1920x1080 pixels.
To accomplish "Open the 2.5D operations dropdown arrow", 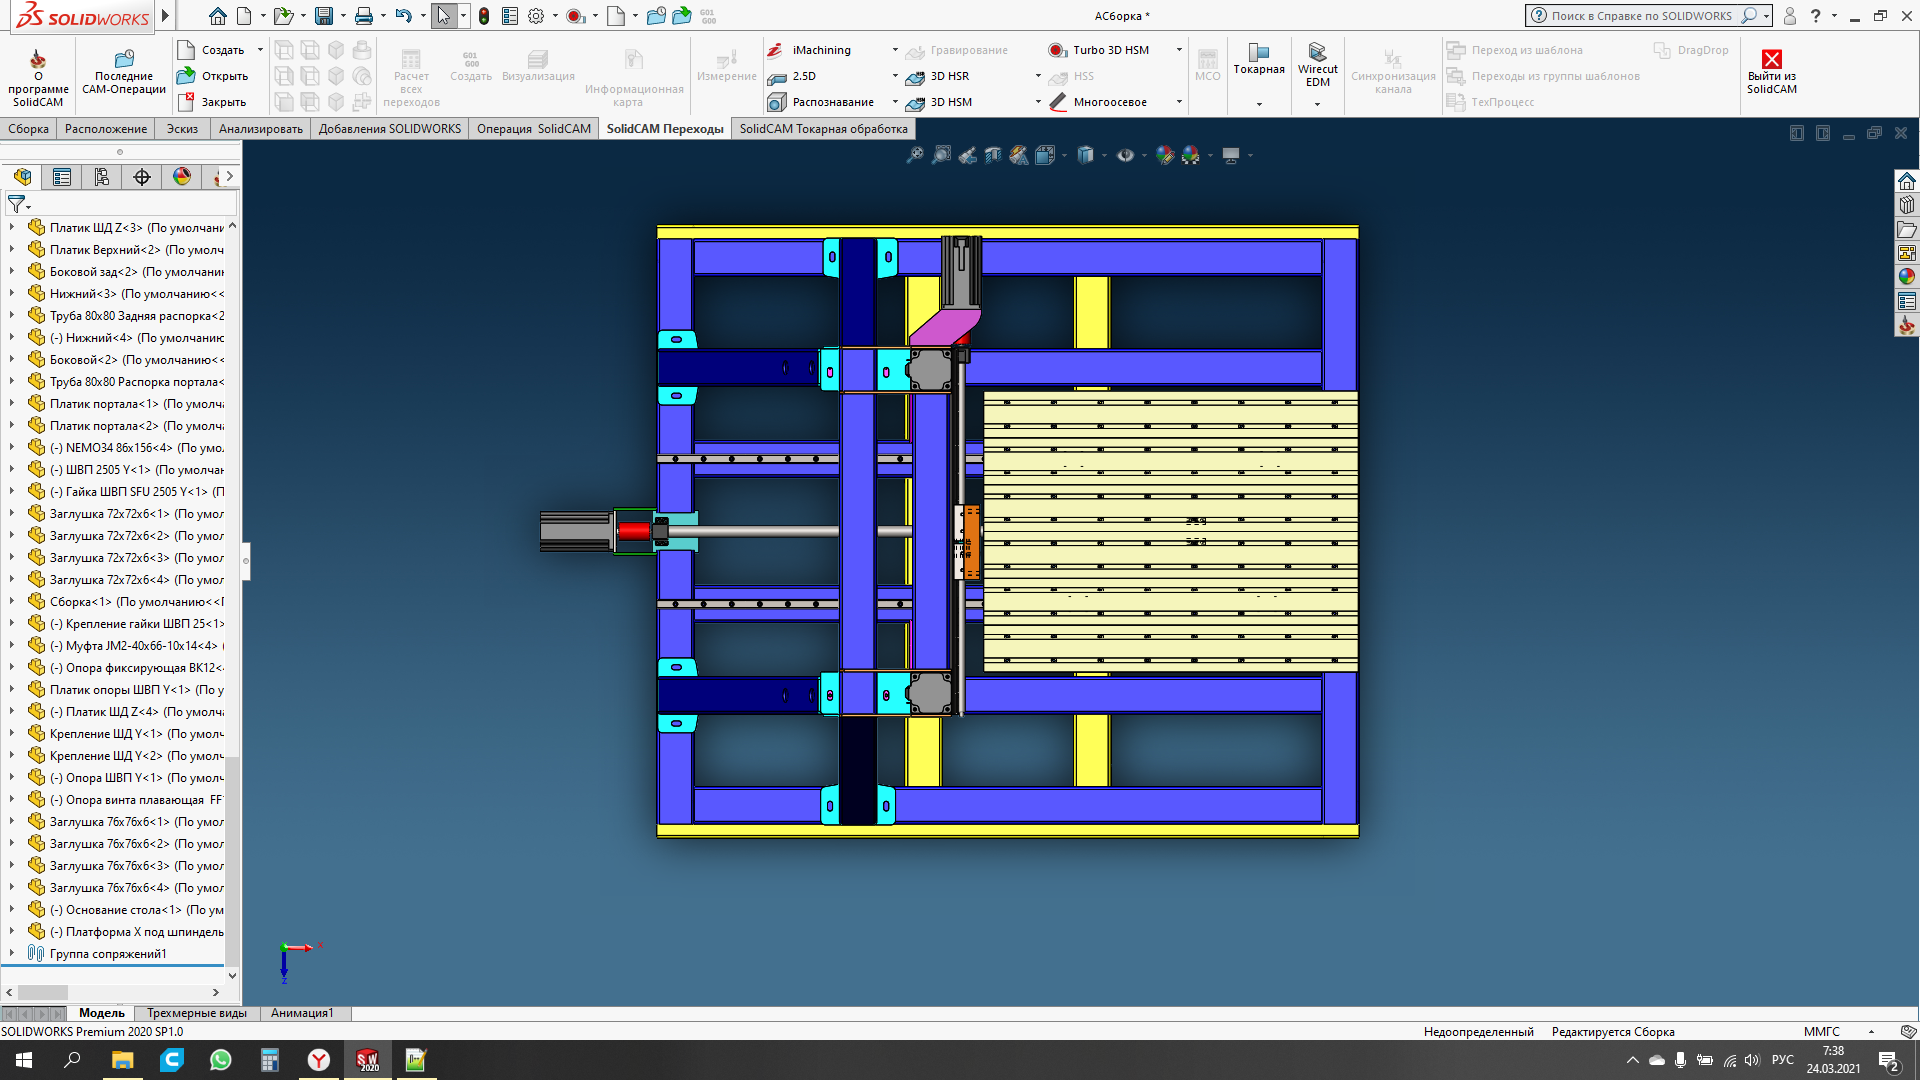I will pyautogui.click(x=895, y=76).
